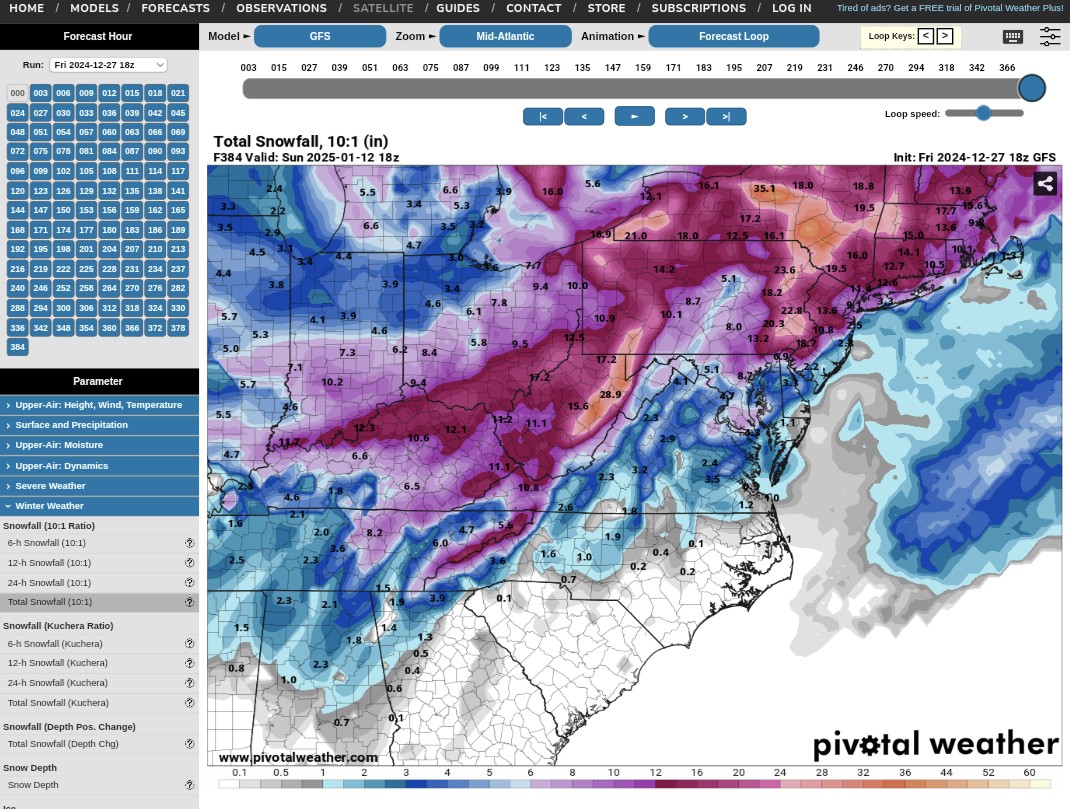Step back one frame with Loop Keys <
The width and height of the screenshot is (1070, 809).
[x=926, y=36]
